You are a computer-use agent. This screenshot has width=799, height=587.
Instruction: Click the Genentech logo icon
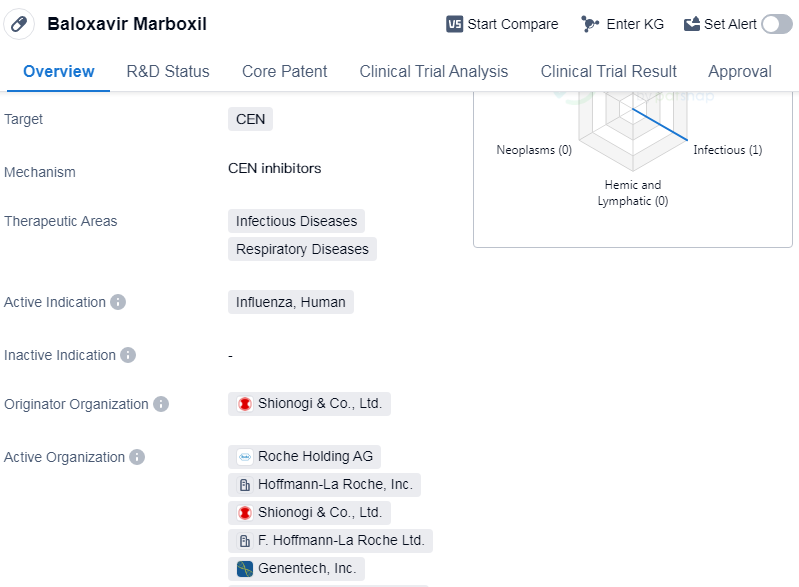coord(245,569)
